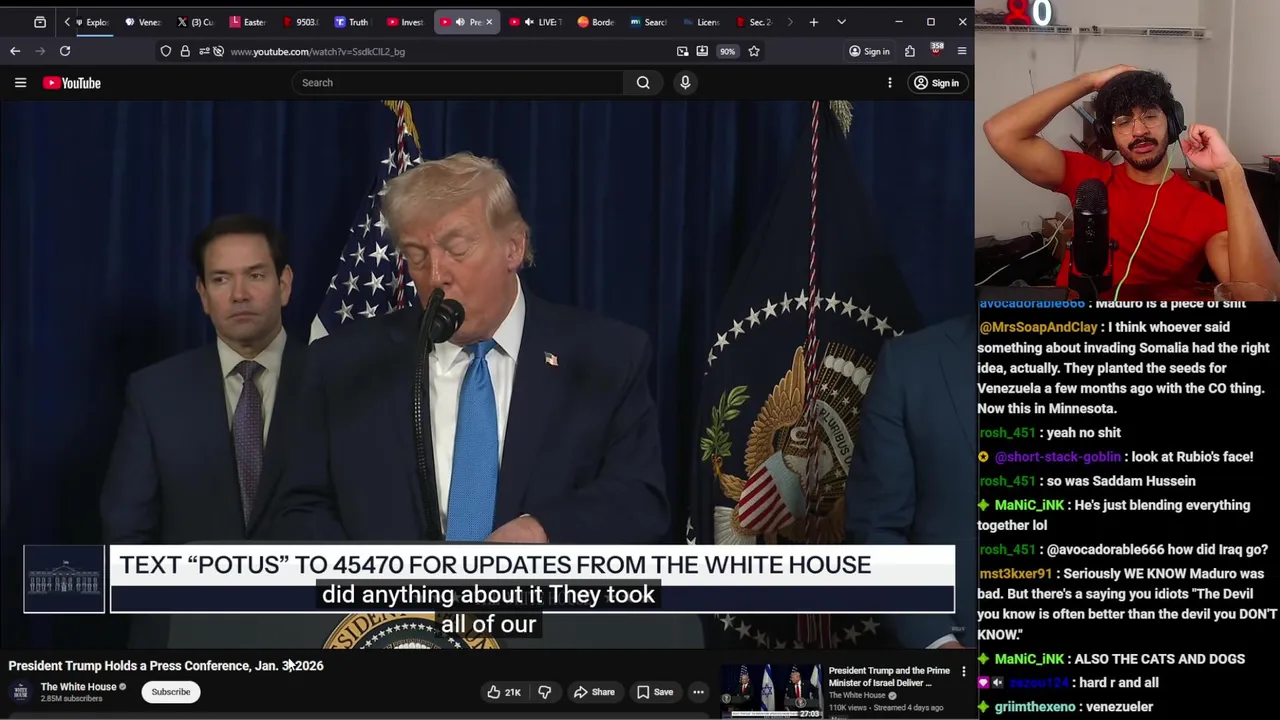
Task: Open The White House channel name link
Action: coord(79,687)
